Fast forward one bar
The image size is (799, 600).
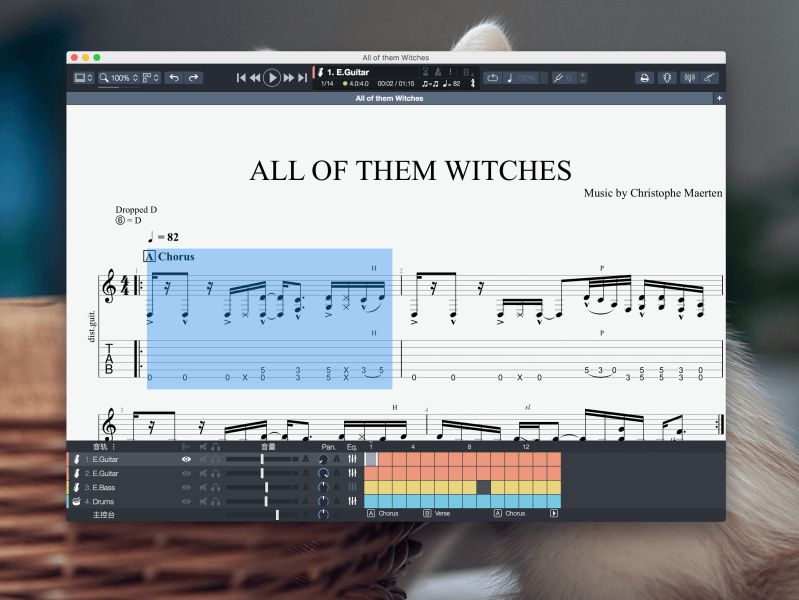tap(288, 77)
